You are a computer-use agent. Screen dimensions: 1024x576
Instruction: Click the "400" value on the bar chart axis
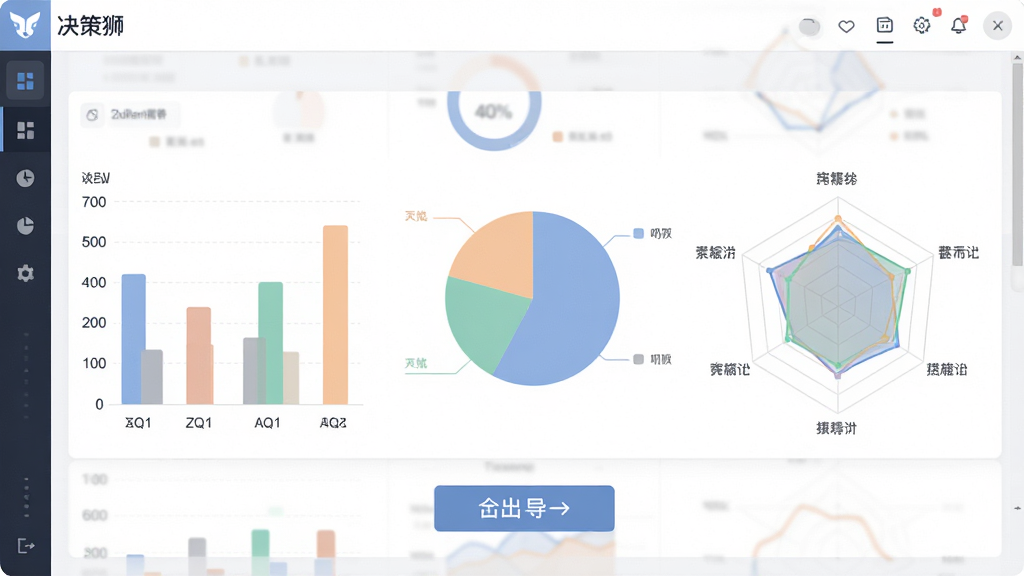point(94,283)
